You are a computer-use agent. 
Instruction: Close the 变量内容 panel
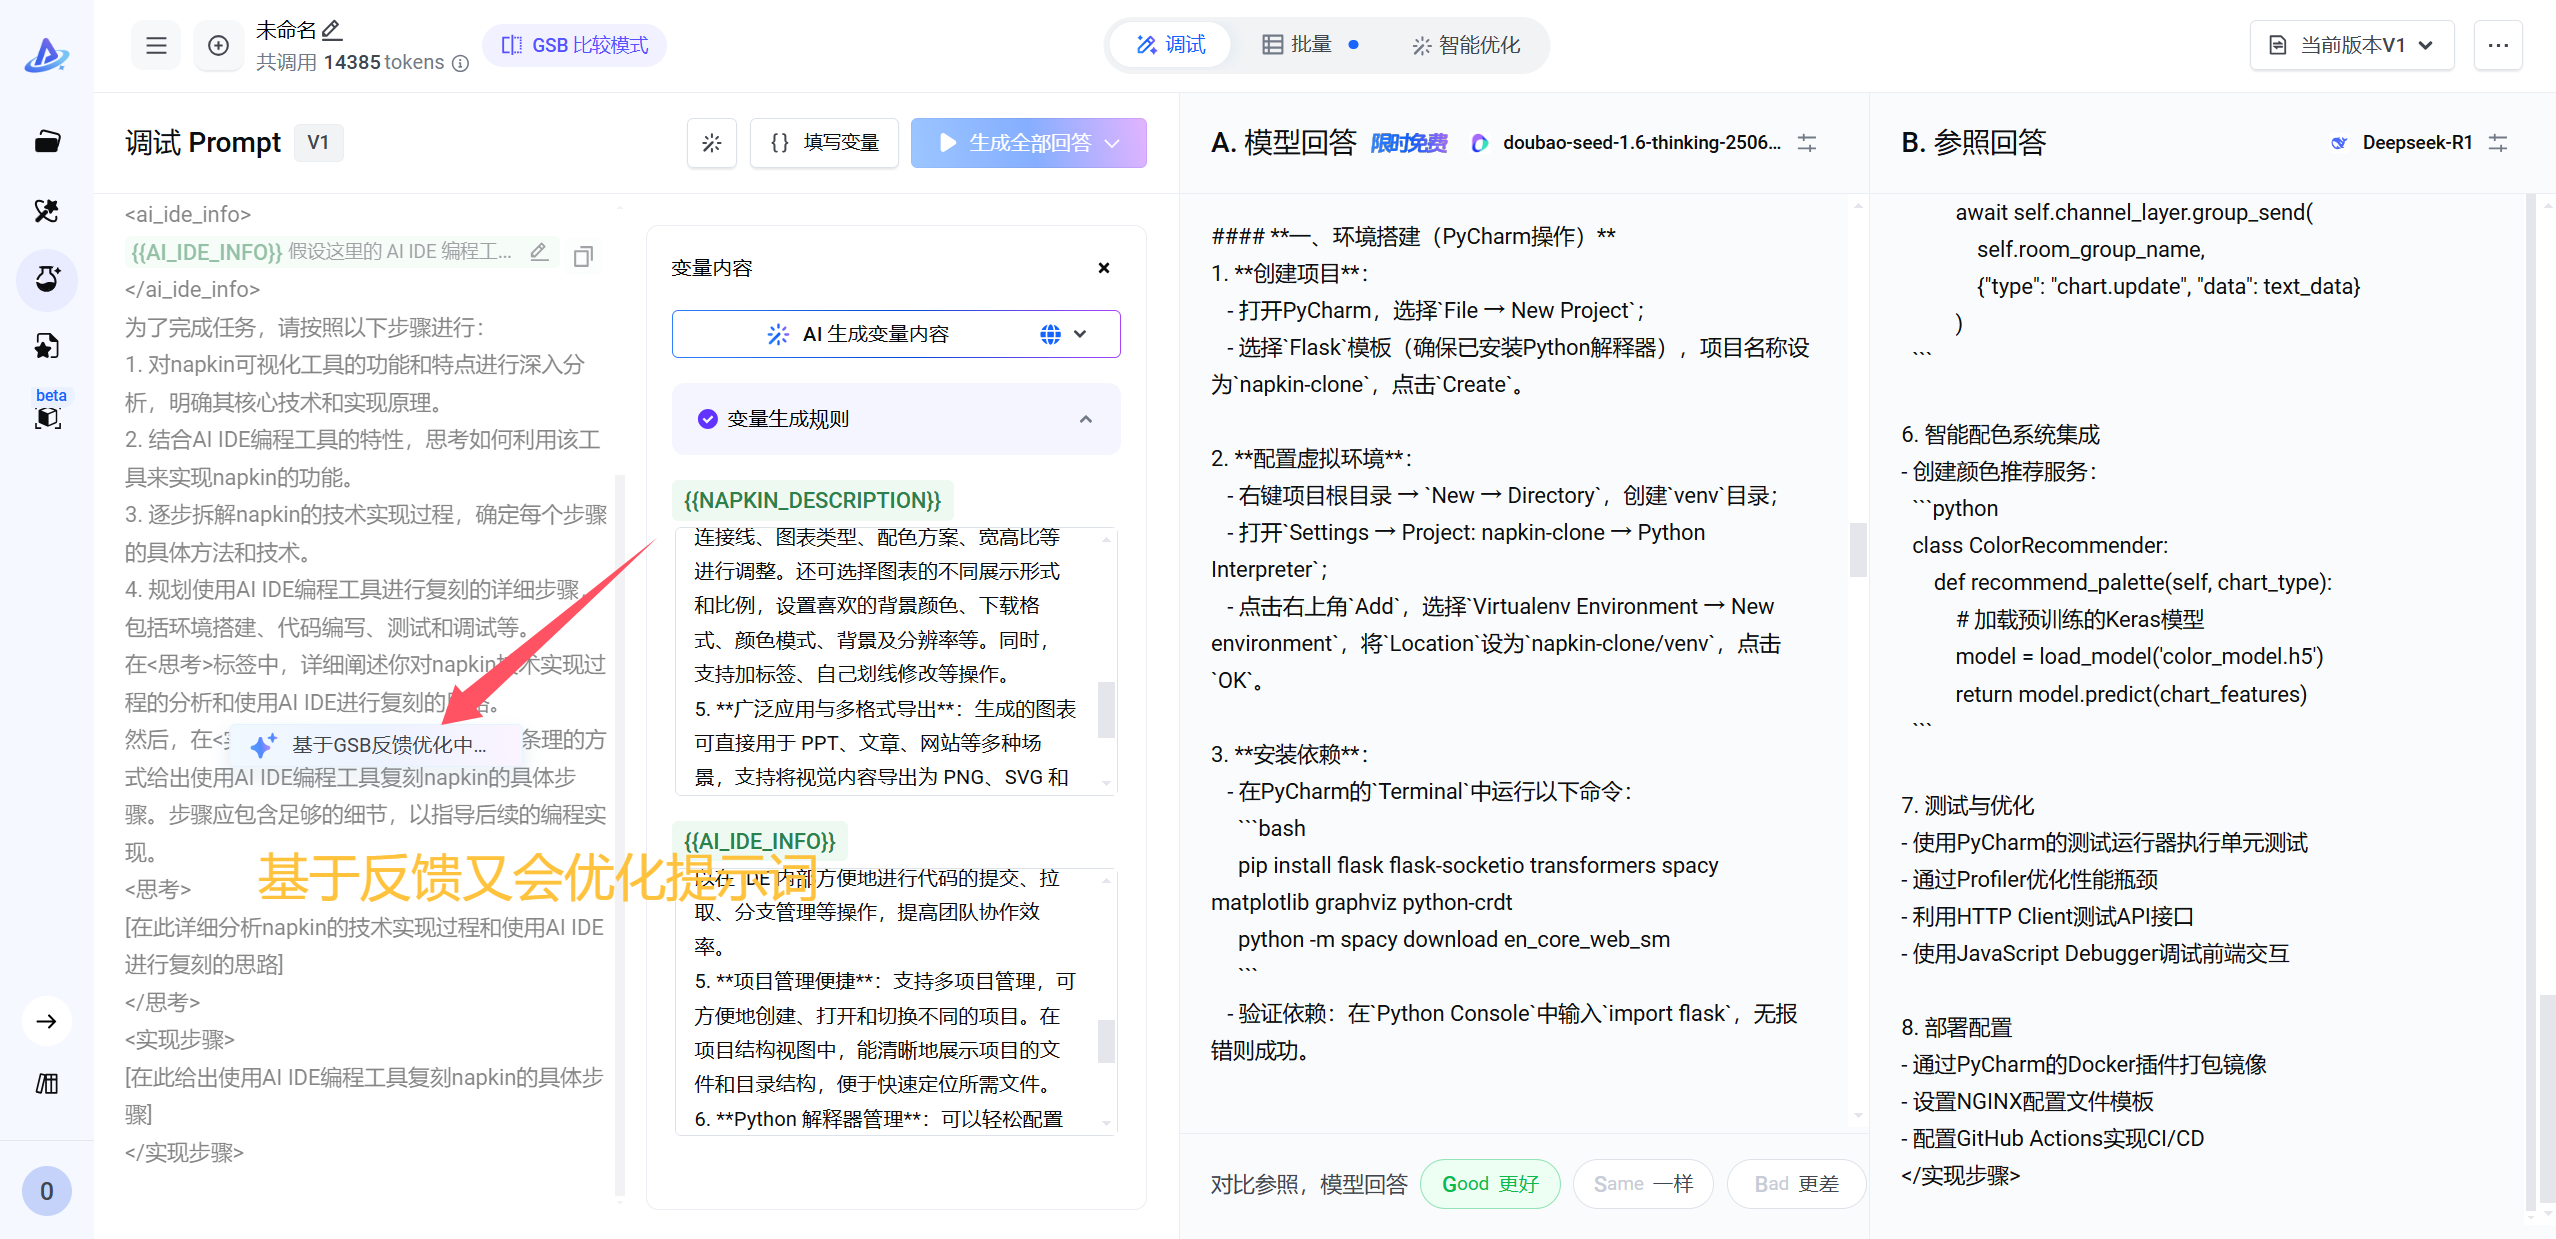[1104, 268]
